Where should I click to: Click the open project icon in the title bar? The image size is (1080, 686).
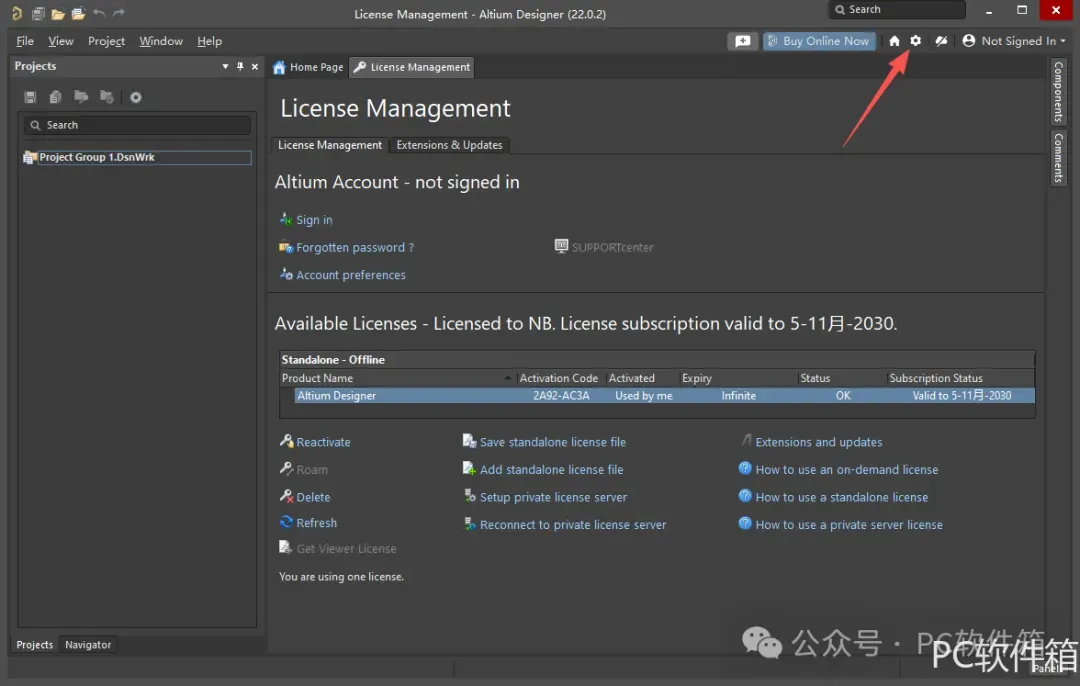tap(79, 13)
